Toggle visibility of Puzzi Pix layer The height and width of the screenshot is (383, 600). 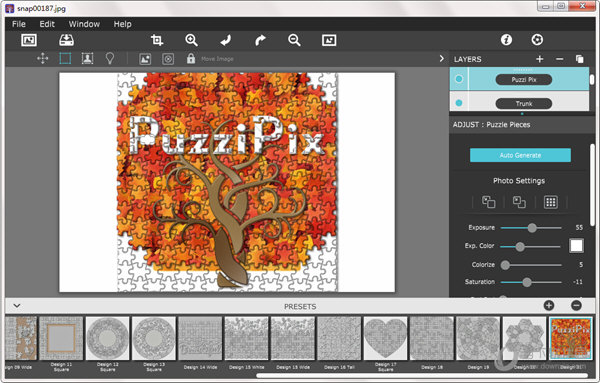click(x=458, y=79)
